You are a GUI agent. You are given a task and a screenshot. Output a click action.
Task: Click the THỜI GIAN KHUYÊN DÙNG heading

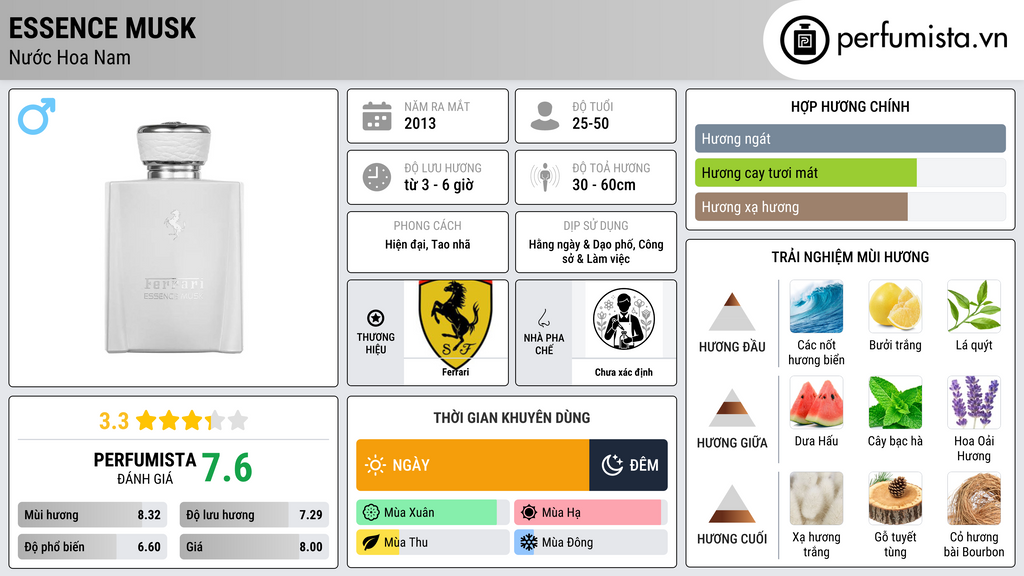point(512,418)
